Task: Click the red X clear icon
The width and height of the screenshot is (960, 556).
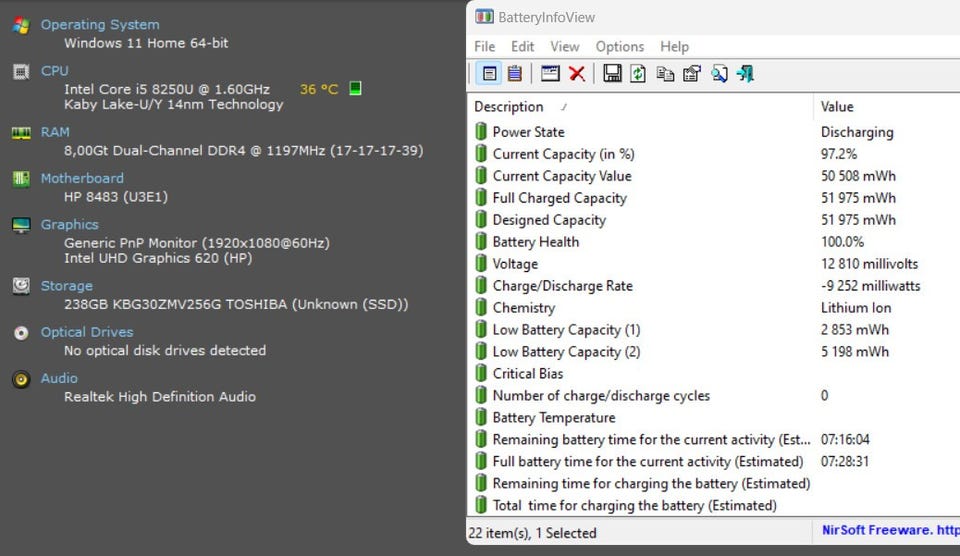Action: (577, 74)
